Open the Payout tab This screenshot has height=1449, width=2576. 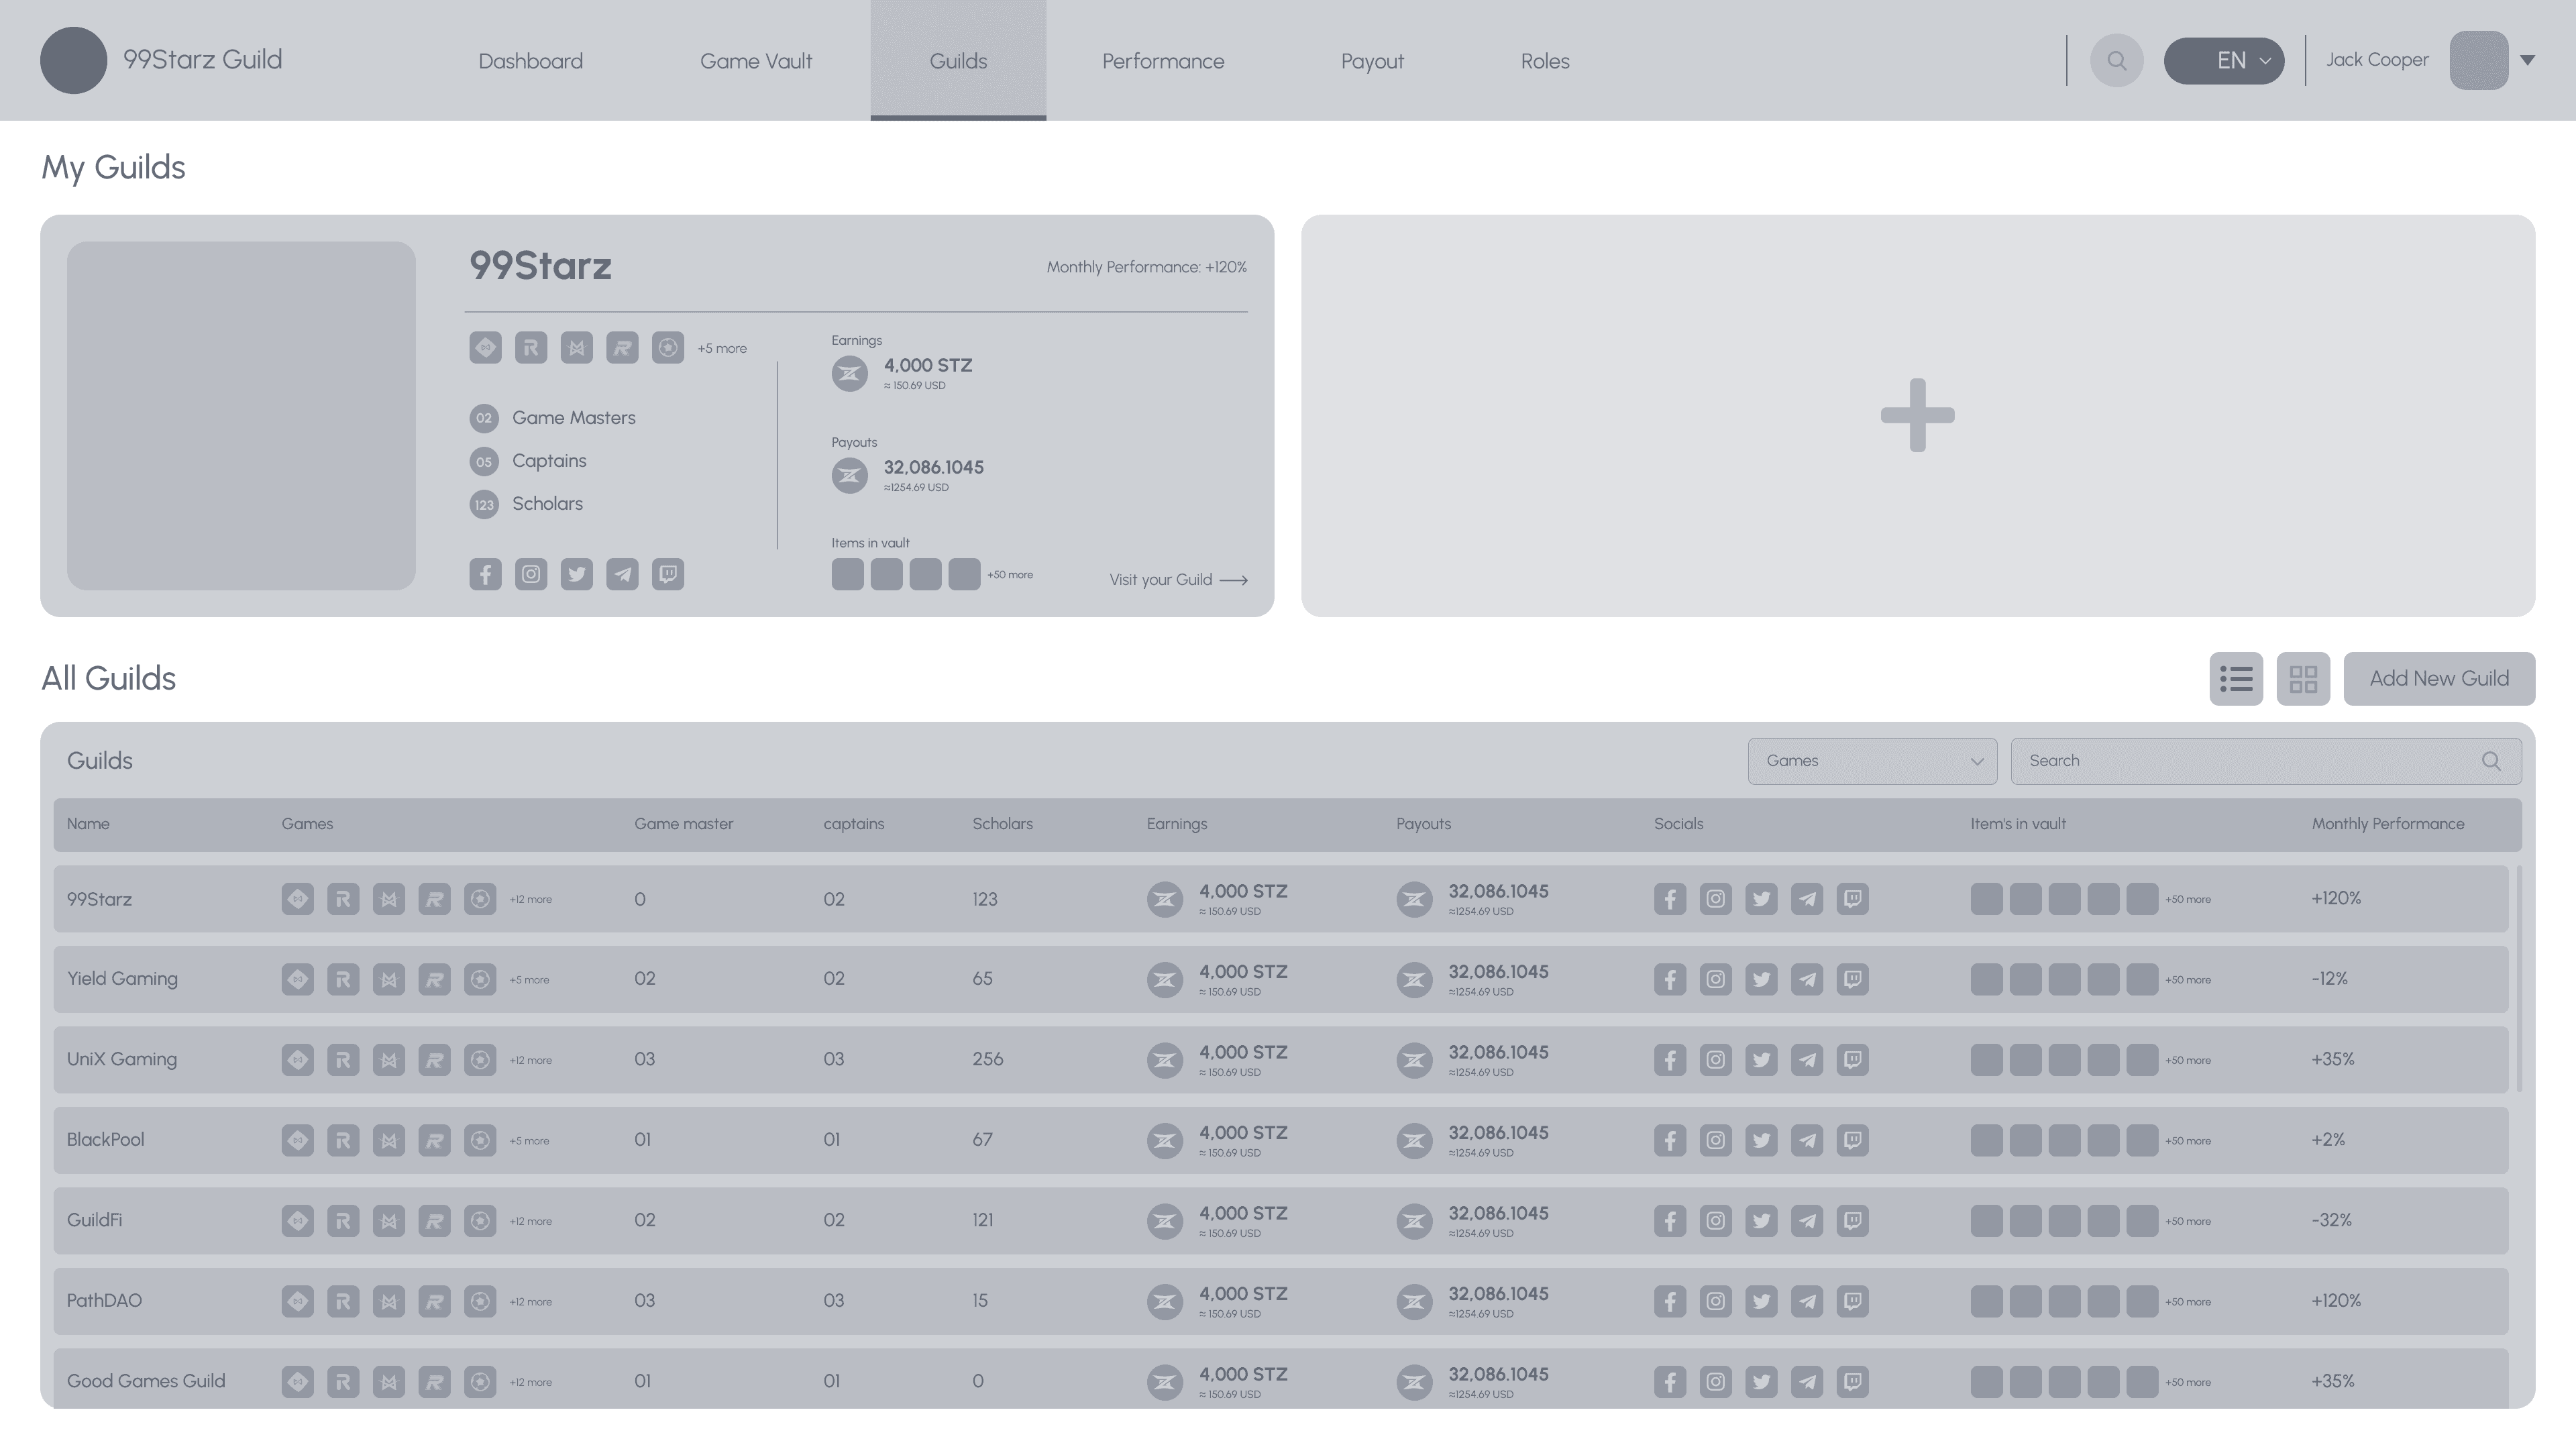coord(1372,61)
